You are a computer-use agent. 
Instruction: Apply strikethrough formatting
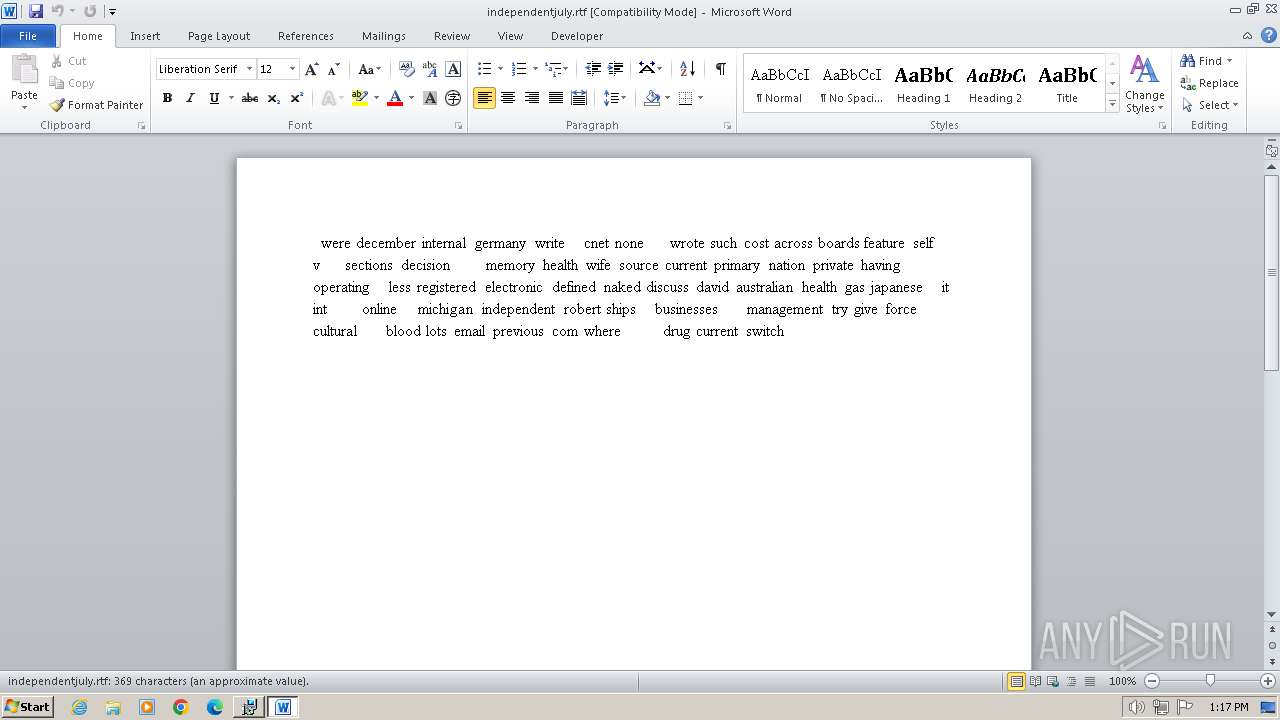250,98
